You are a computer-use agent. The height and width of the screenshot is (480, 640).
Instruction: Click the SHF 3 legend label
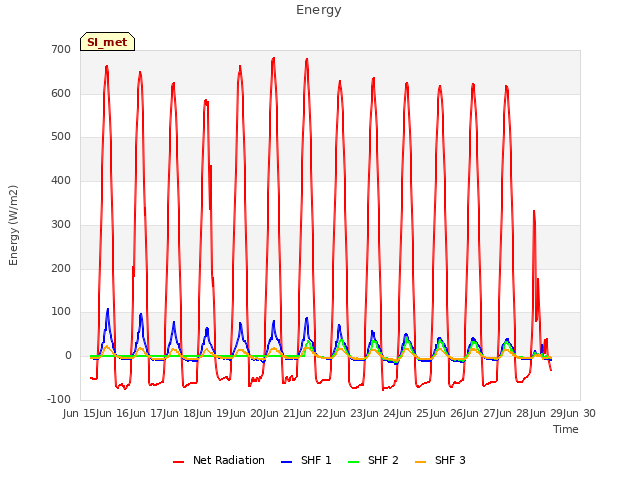pyautogui.click(x=450, y=460)
